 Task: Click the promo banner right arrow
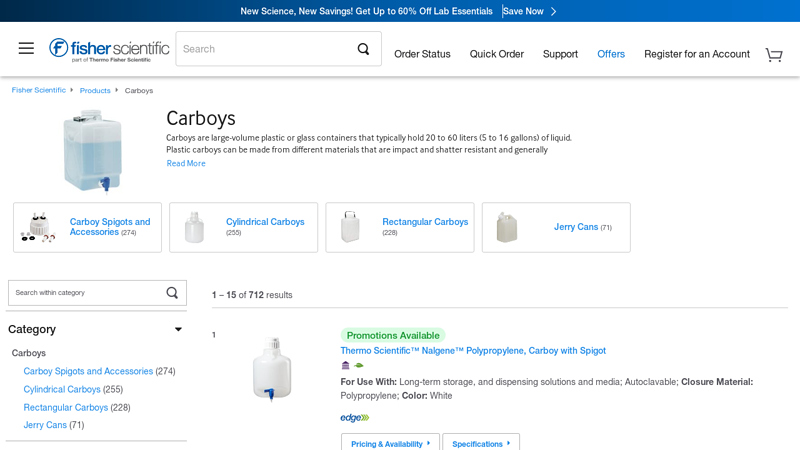554,11
